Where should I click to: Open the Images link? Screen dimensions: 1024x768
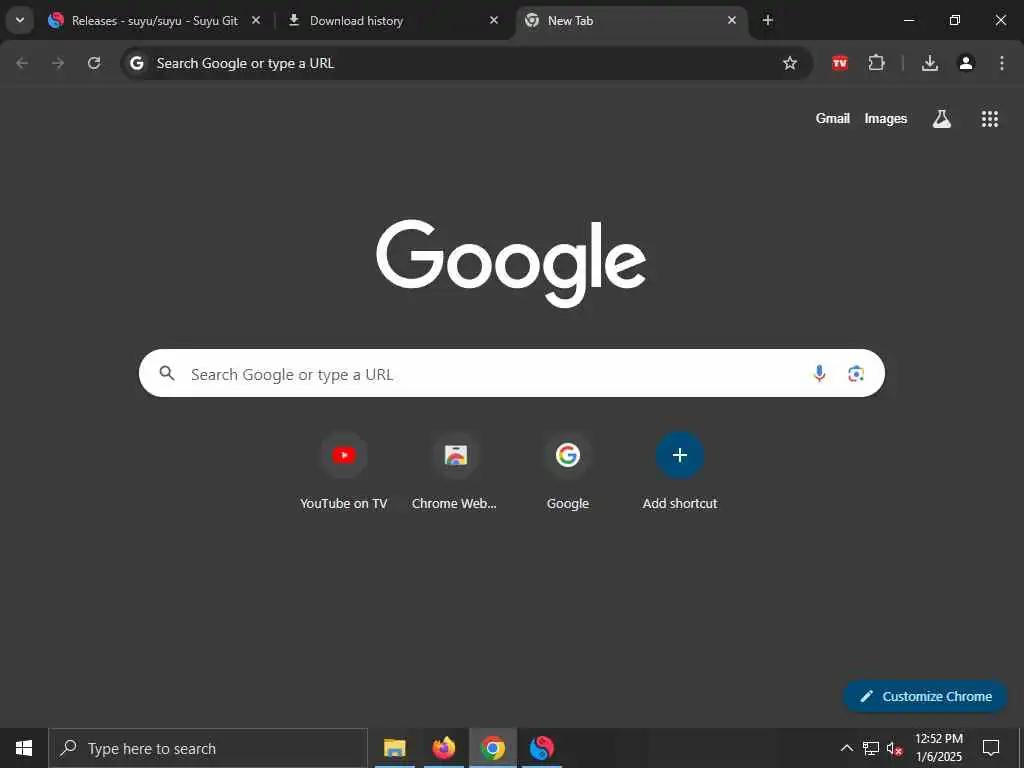(x=886, y=118)
